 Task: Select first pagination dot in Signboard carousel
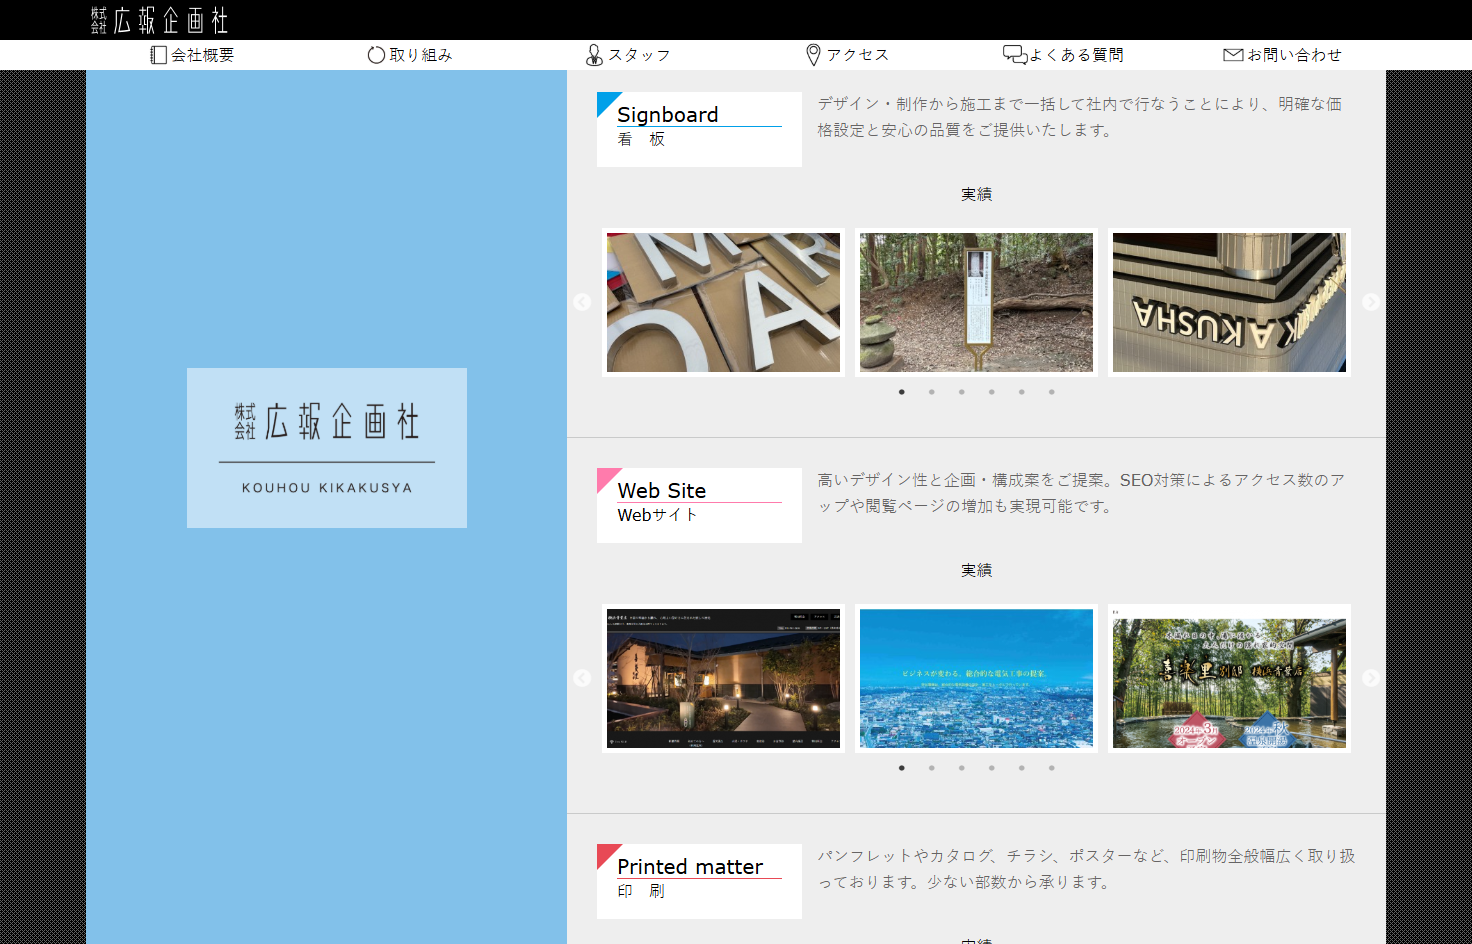click(x=902, y=392)
